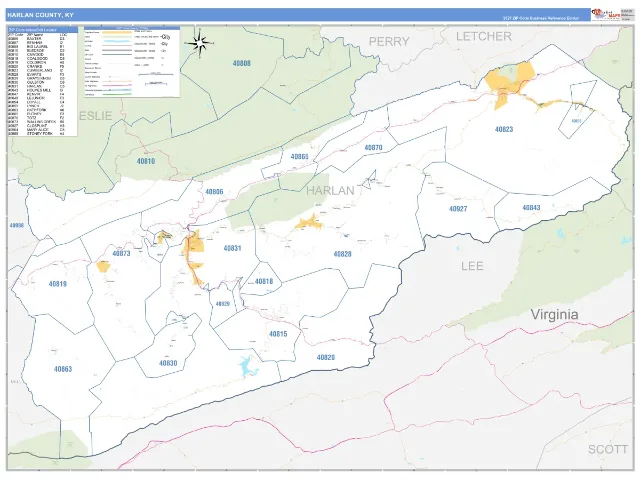Image resolution: width=640 pixels, height=480 pixels.
Task: Click the partially shown ESLIE county label
Action: point(95,116)
